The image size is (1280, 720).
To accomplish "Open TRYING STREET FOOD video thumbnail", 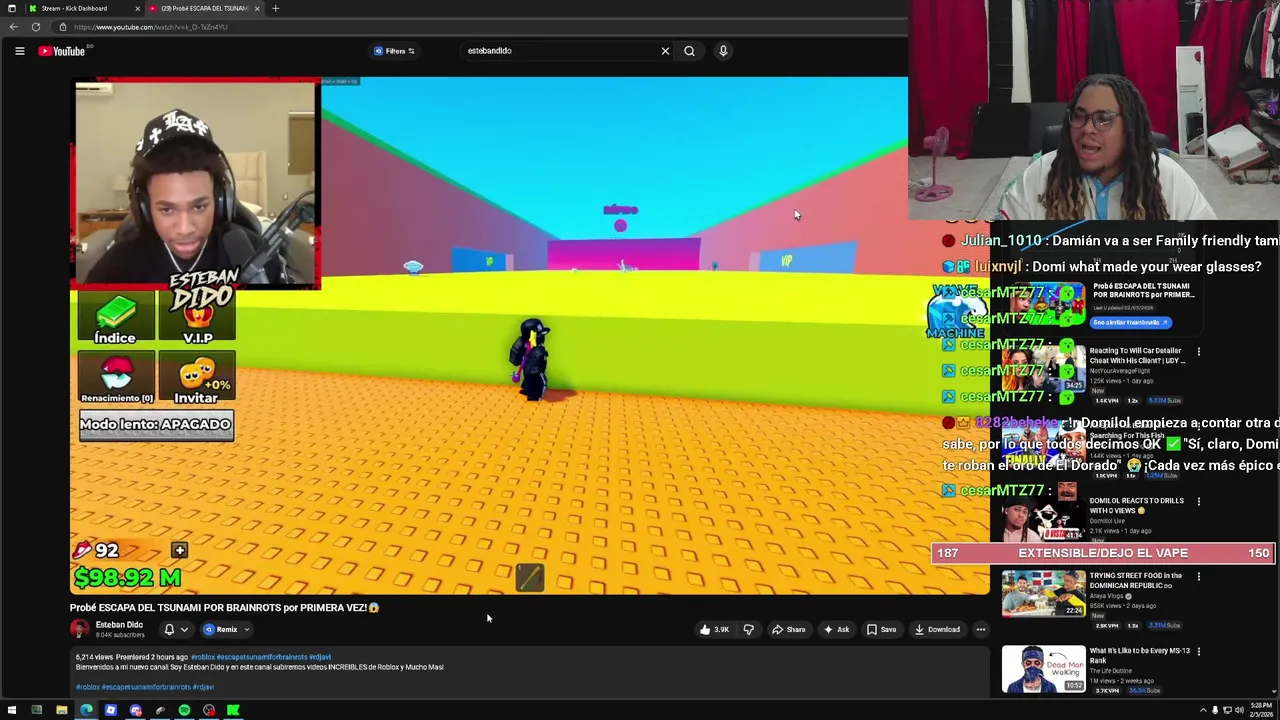I will (x=1043, y=593).
